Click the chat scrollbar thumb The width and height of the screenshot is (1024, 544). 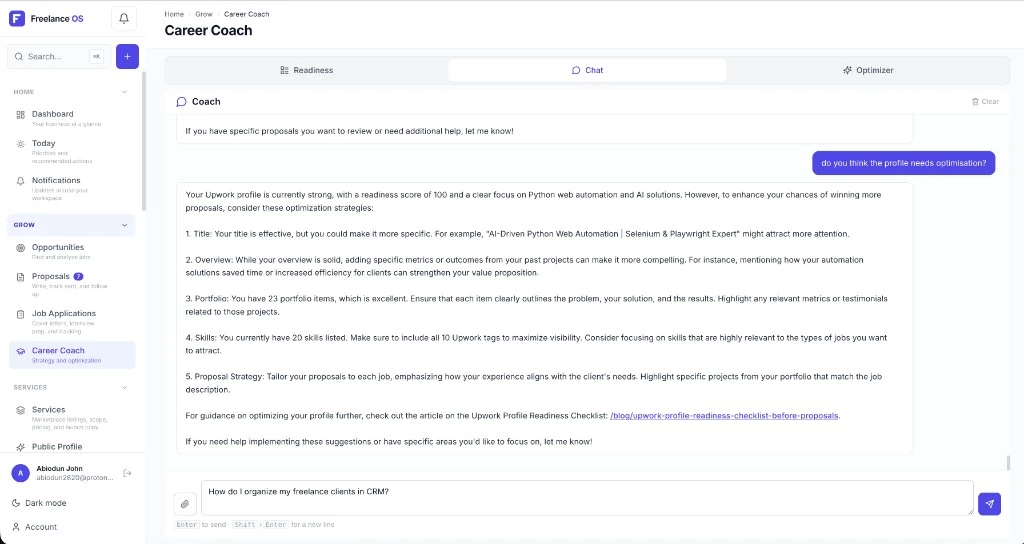click(x=1008, y=462)
